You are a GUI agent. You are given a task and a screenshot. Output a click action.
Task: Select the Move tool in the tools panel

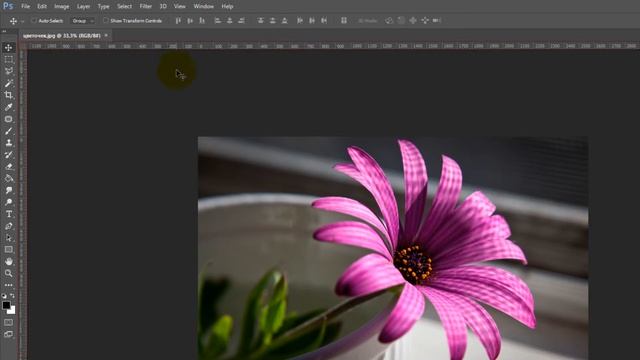pos(8,47)
